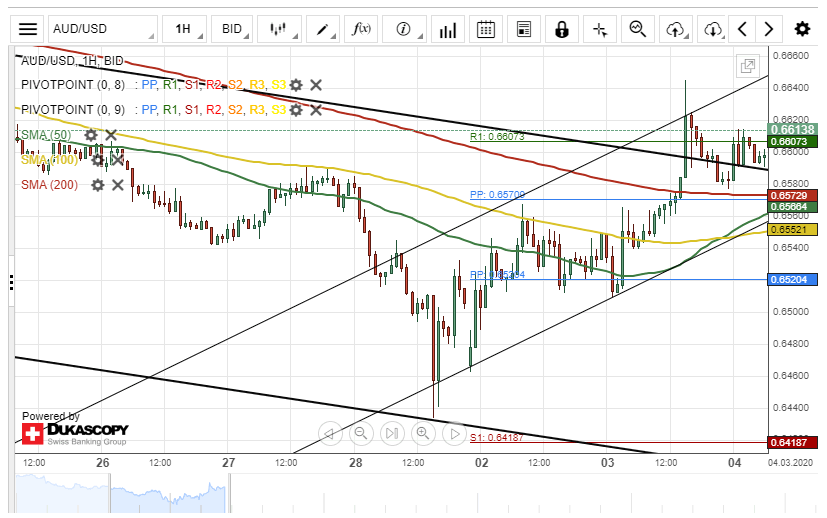The height and width of the screenshot is (518, 827).
Task: Click the 0.66073 R1 price tag
Action: click(x=793, y=141)
